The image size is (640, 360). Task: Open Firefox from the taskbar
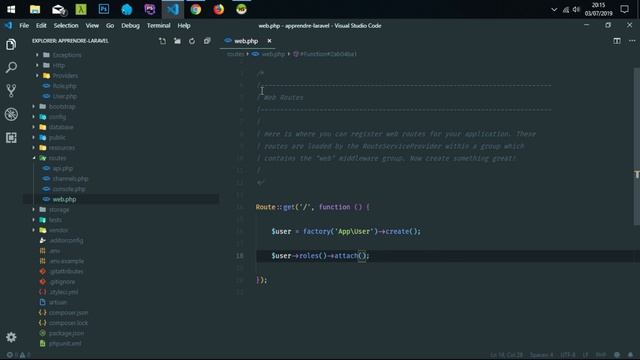[x=218, y=9]
